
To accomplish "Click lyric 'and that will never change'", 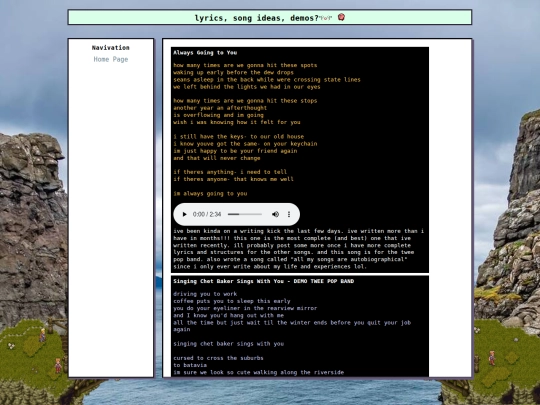I will (217, 158).
